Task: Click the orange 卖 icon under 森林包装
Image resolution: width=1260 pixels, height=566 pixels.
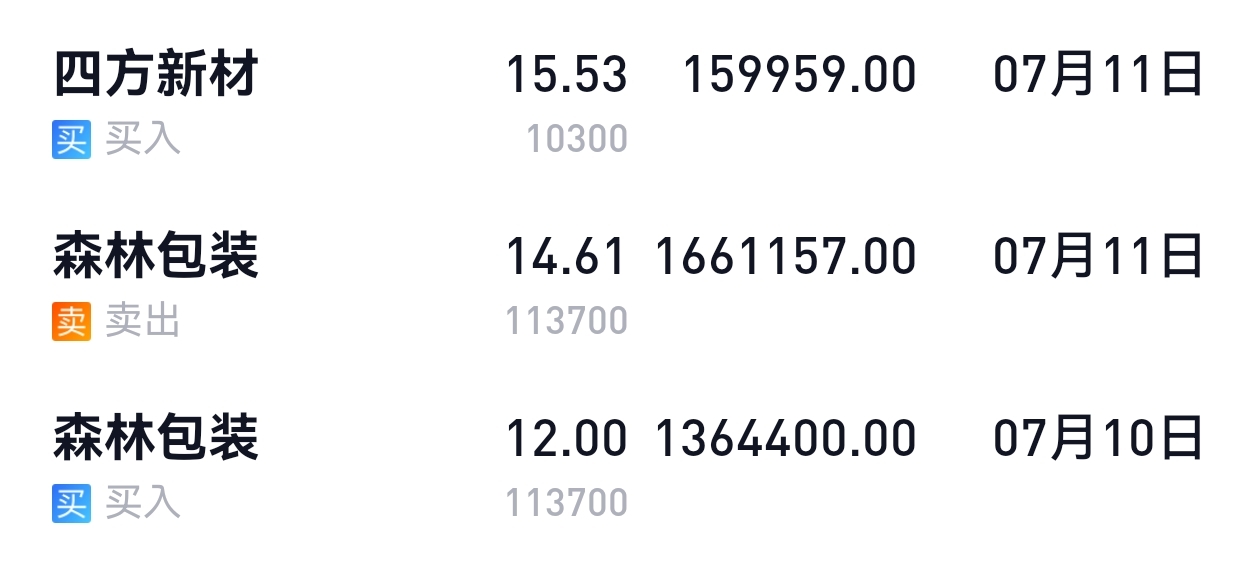Action: [x=71, y=321]
